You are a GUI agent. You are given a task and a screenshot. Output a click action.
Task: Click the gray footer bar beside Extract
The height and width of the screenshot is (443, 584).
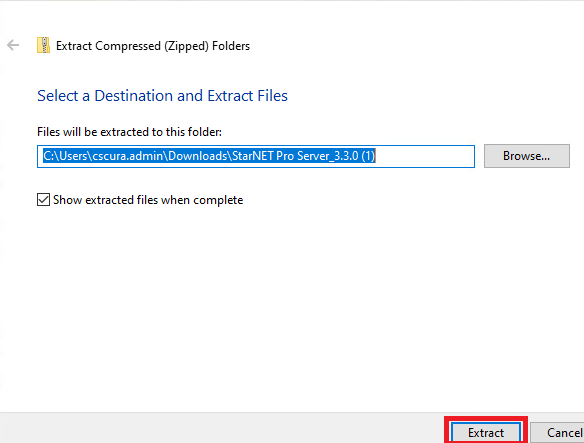coord(222,428)
